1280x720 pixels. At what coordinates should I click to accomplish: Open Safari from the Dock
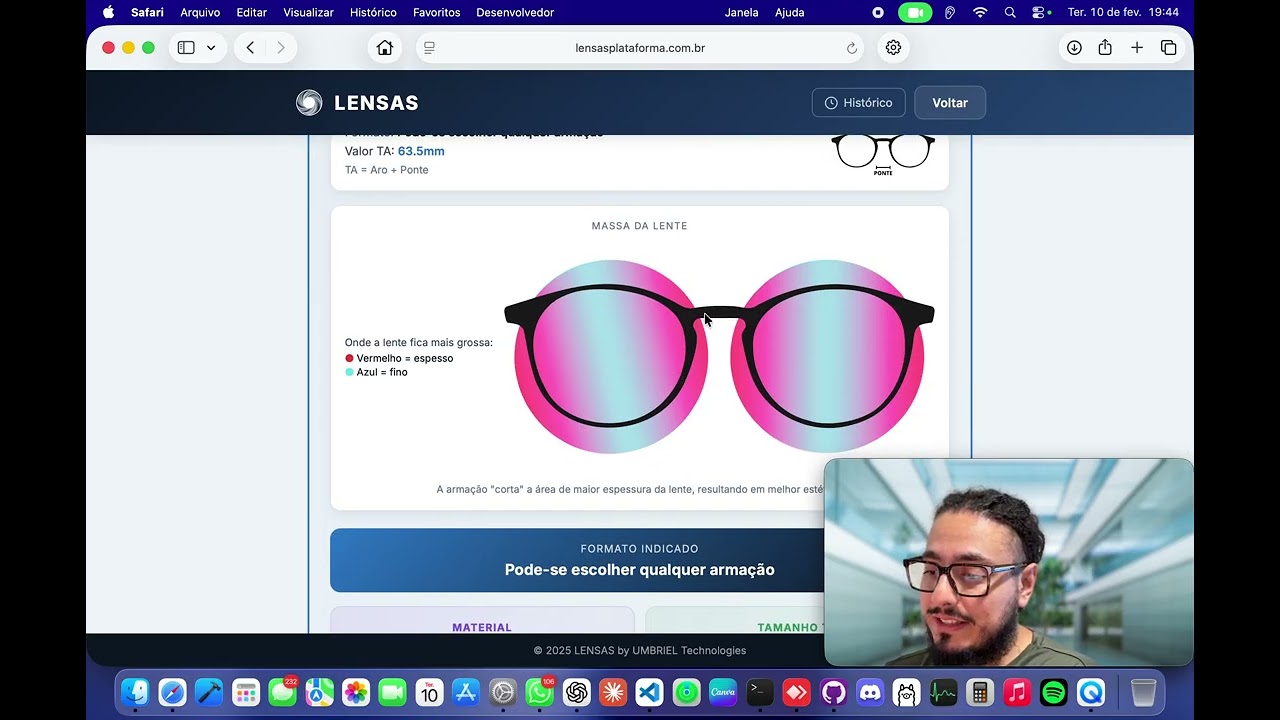pyautogui.click(x=172, y=692)
